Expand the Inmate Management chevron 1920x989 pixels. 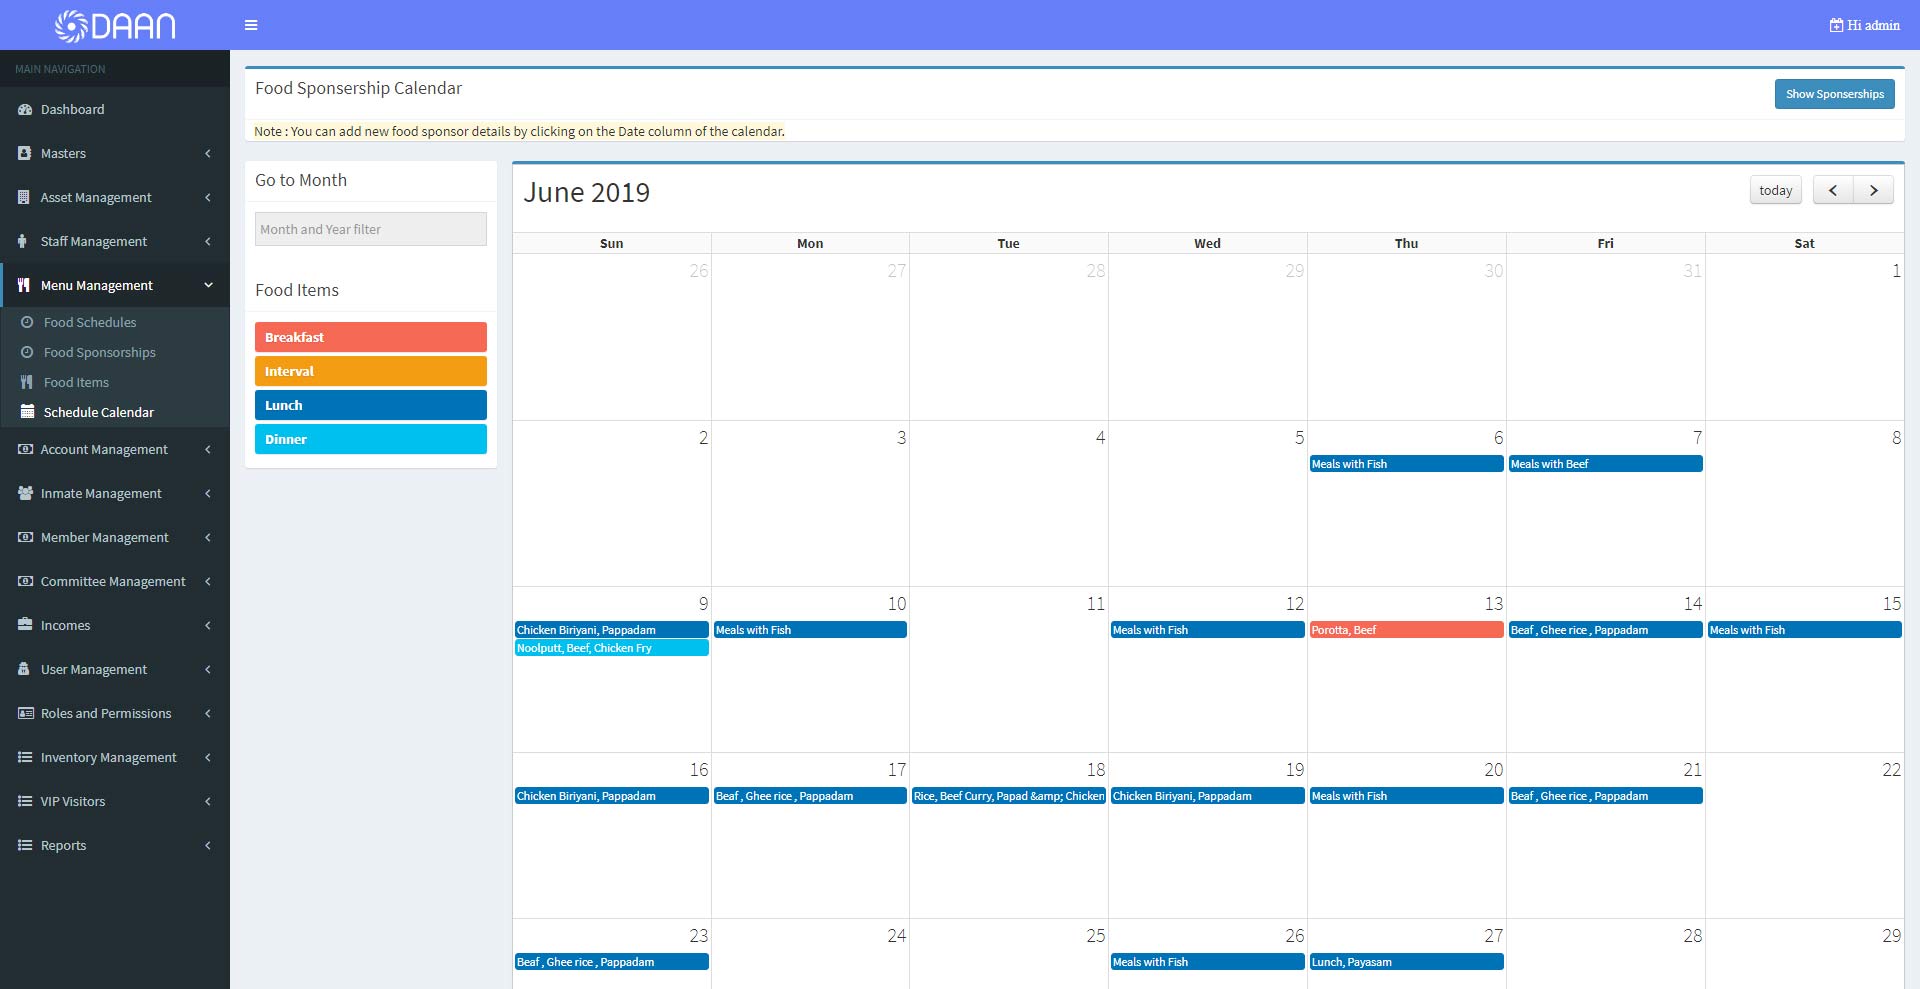tap(208, 493)
